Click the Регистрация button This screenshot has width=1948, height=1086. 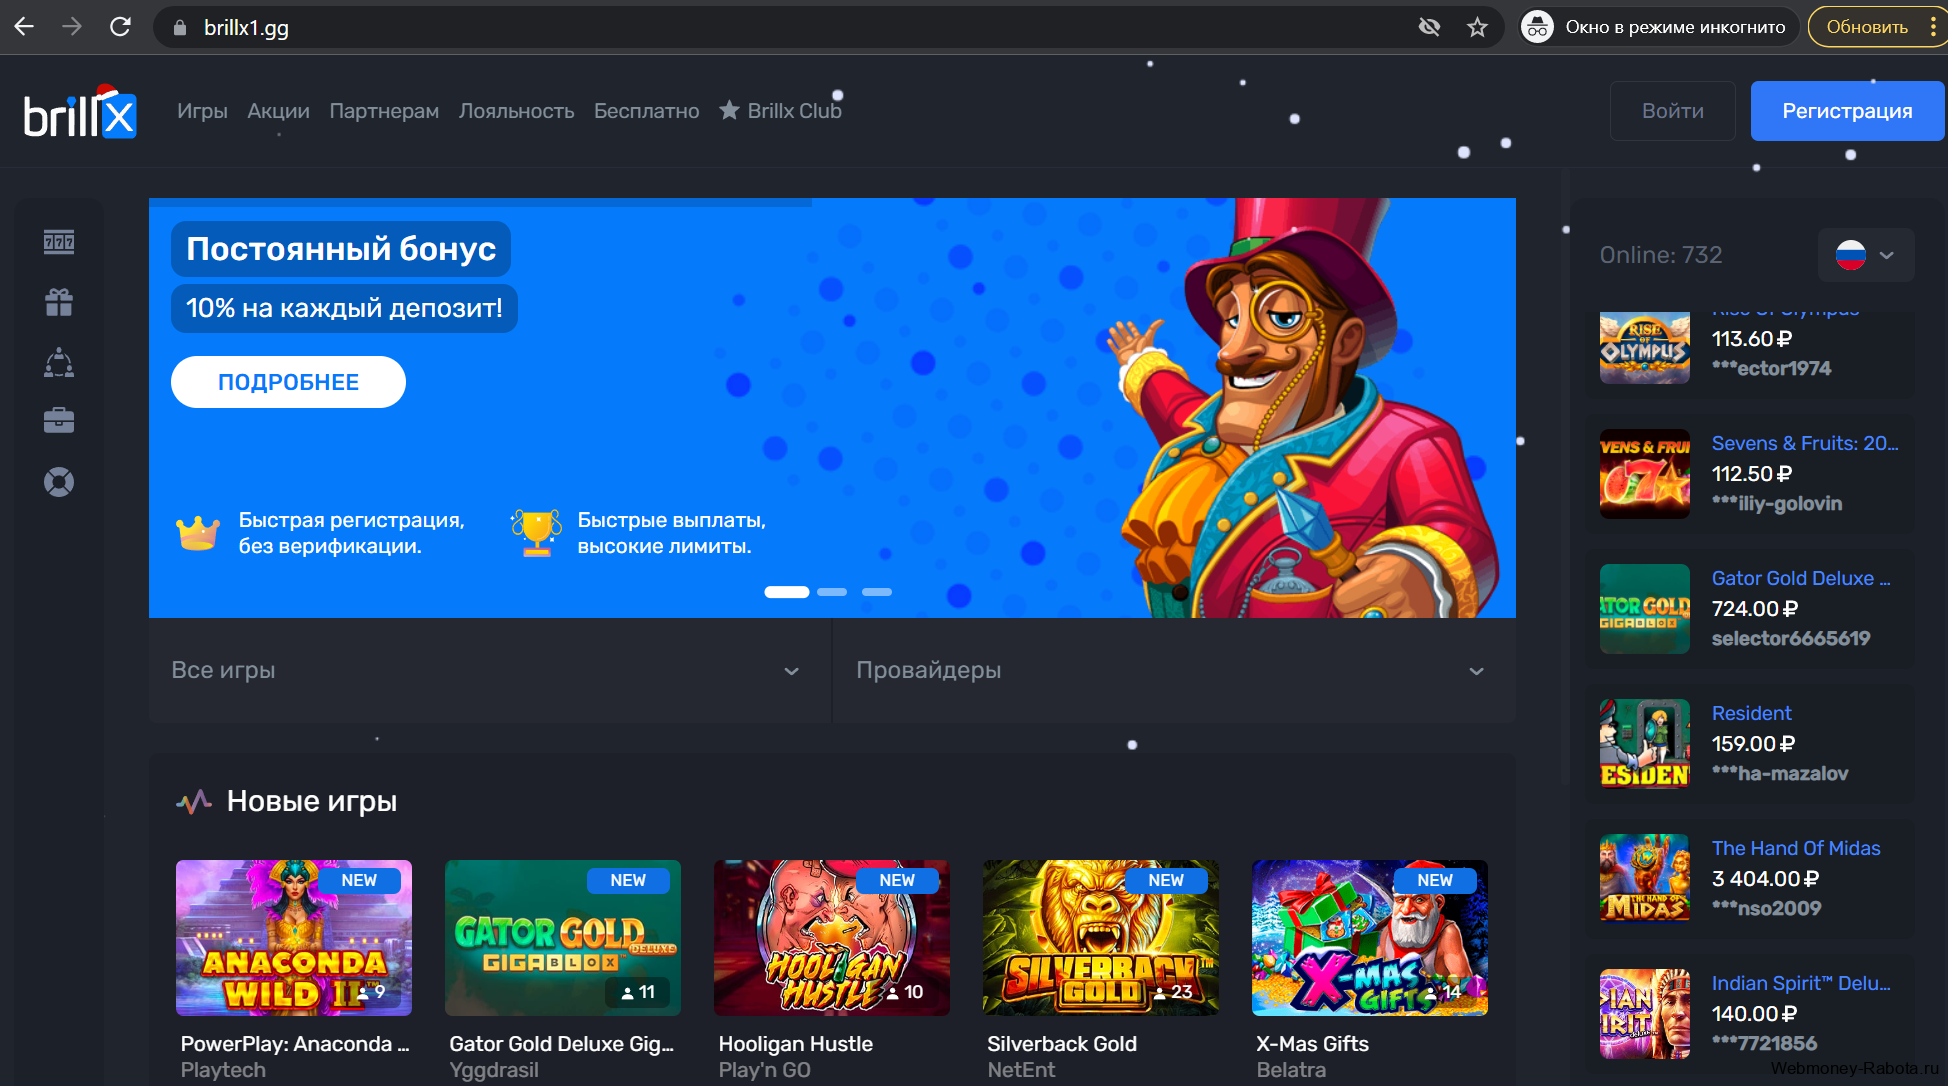(1847, 111)
